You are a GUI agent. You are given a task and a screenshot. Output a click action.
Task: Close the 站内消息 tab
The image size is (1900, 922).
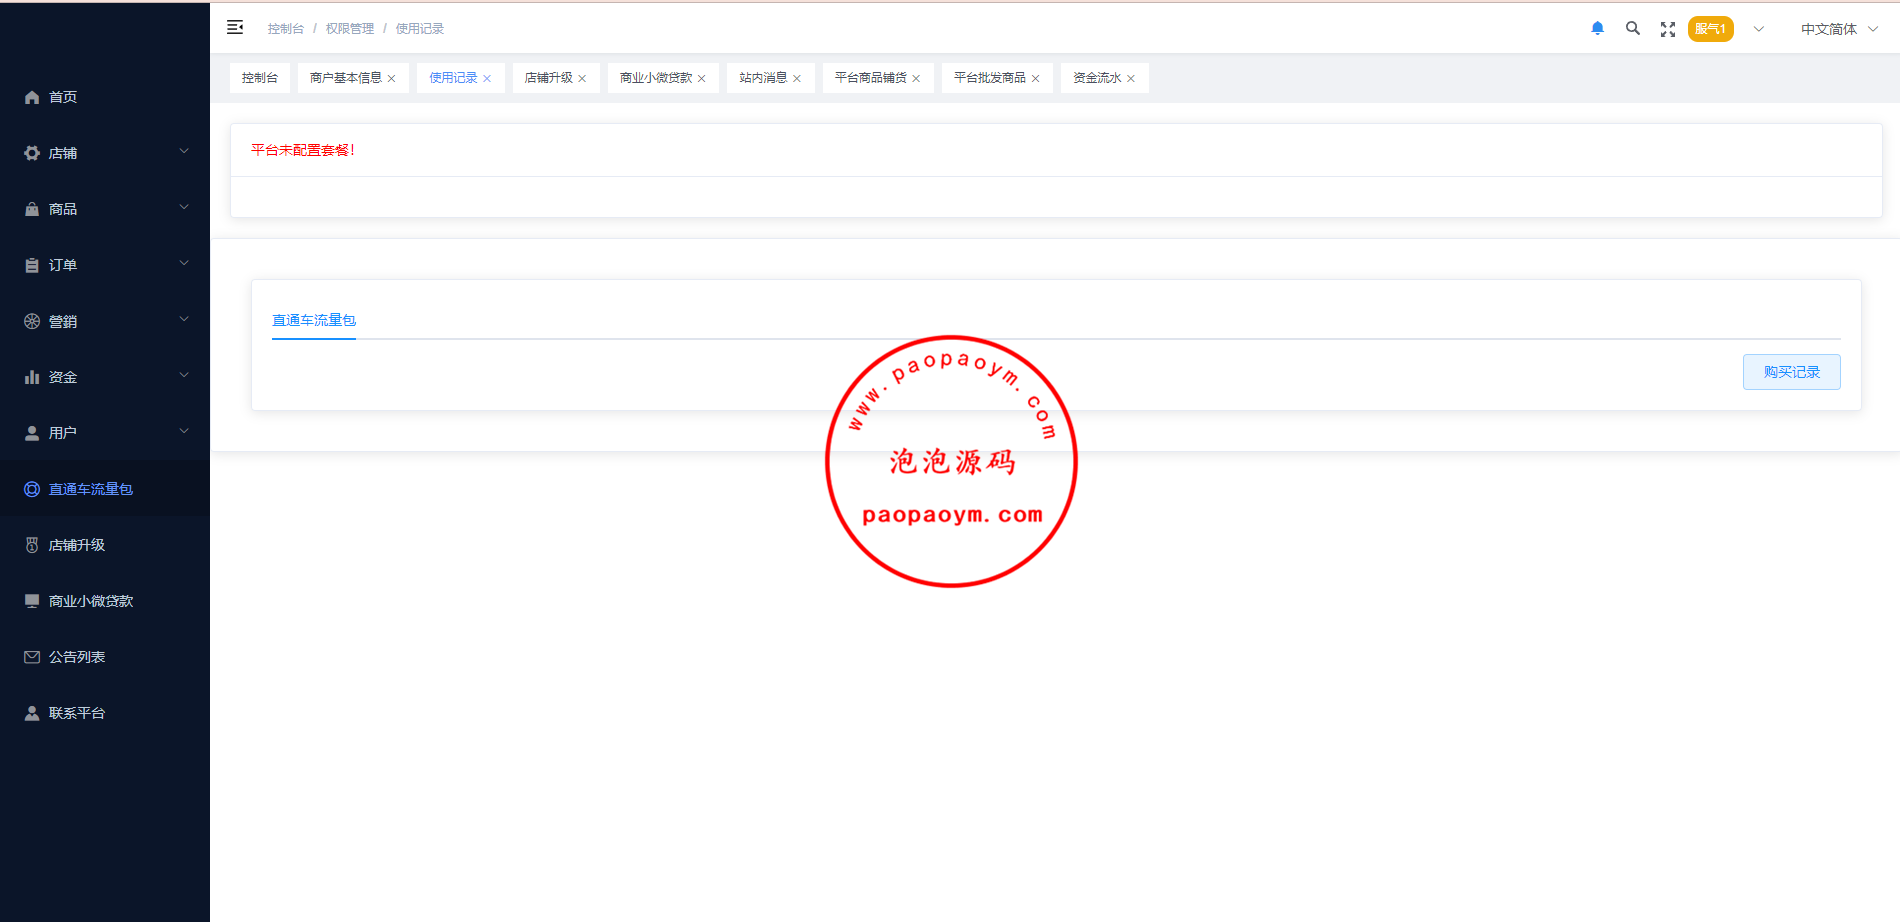[797, 79]
